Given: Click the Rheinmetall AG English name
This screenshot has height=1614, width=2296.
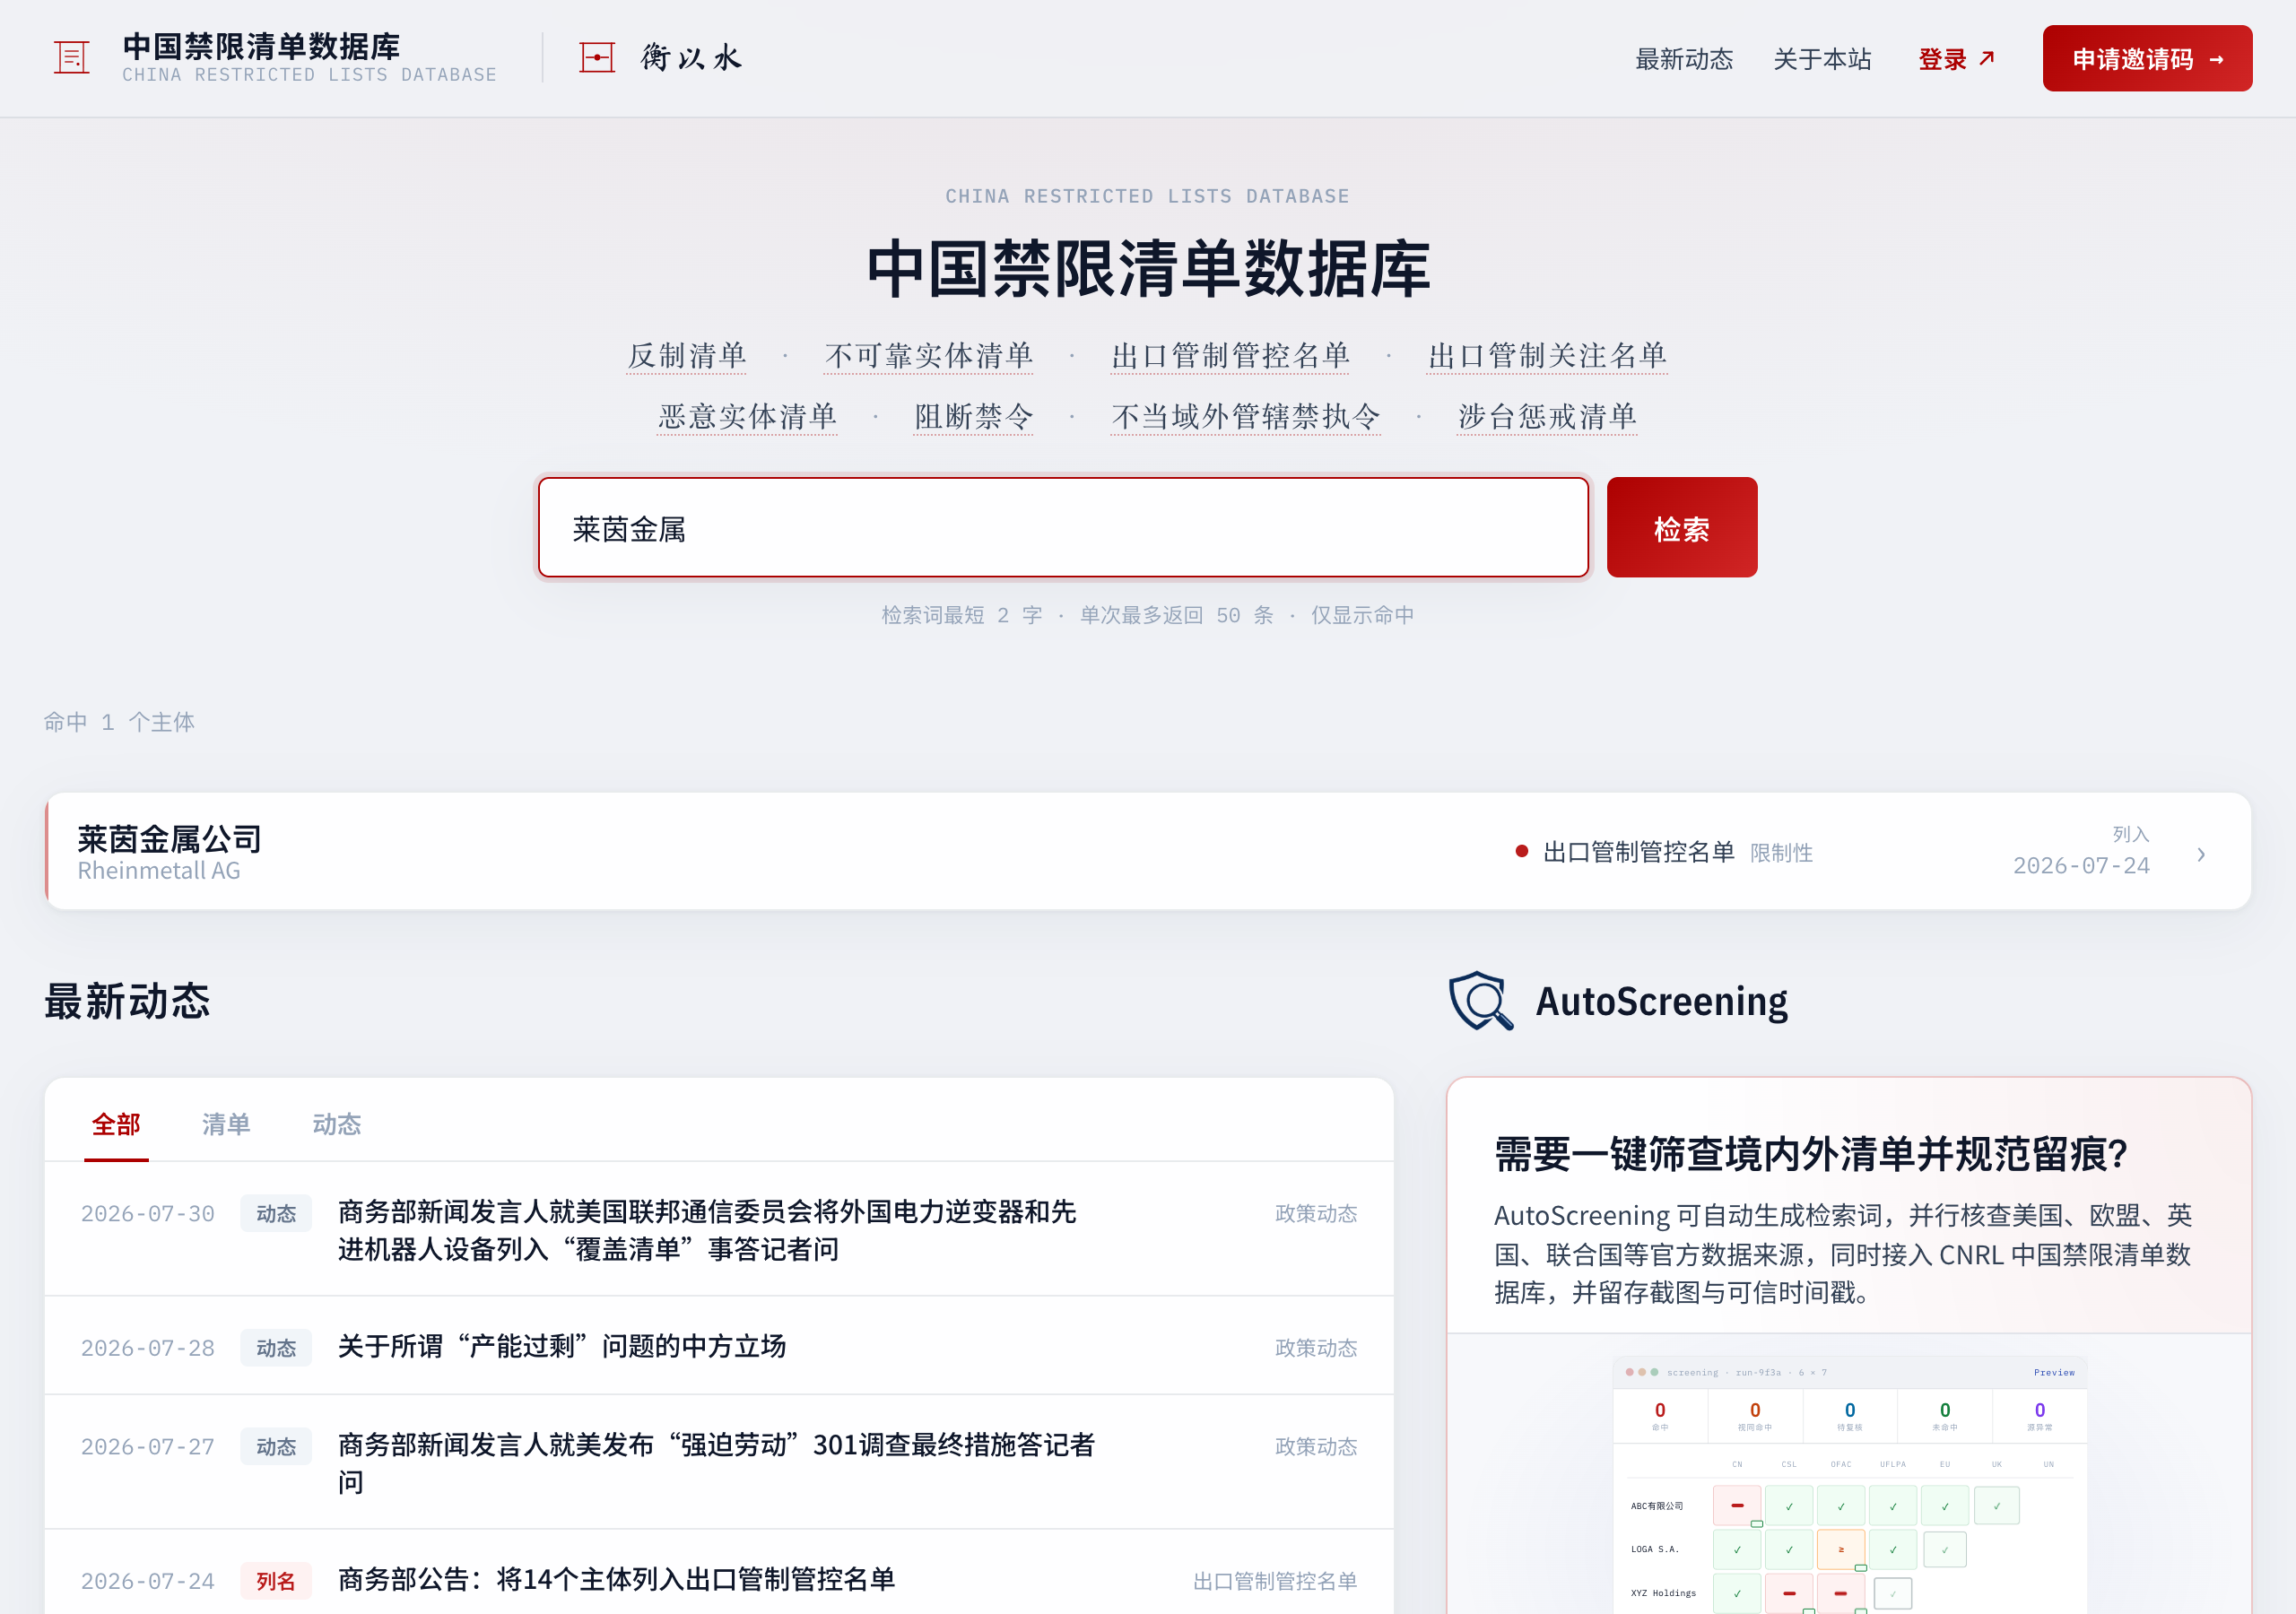Looking at the screenshot, I should tap(159, 871).
